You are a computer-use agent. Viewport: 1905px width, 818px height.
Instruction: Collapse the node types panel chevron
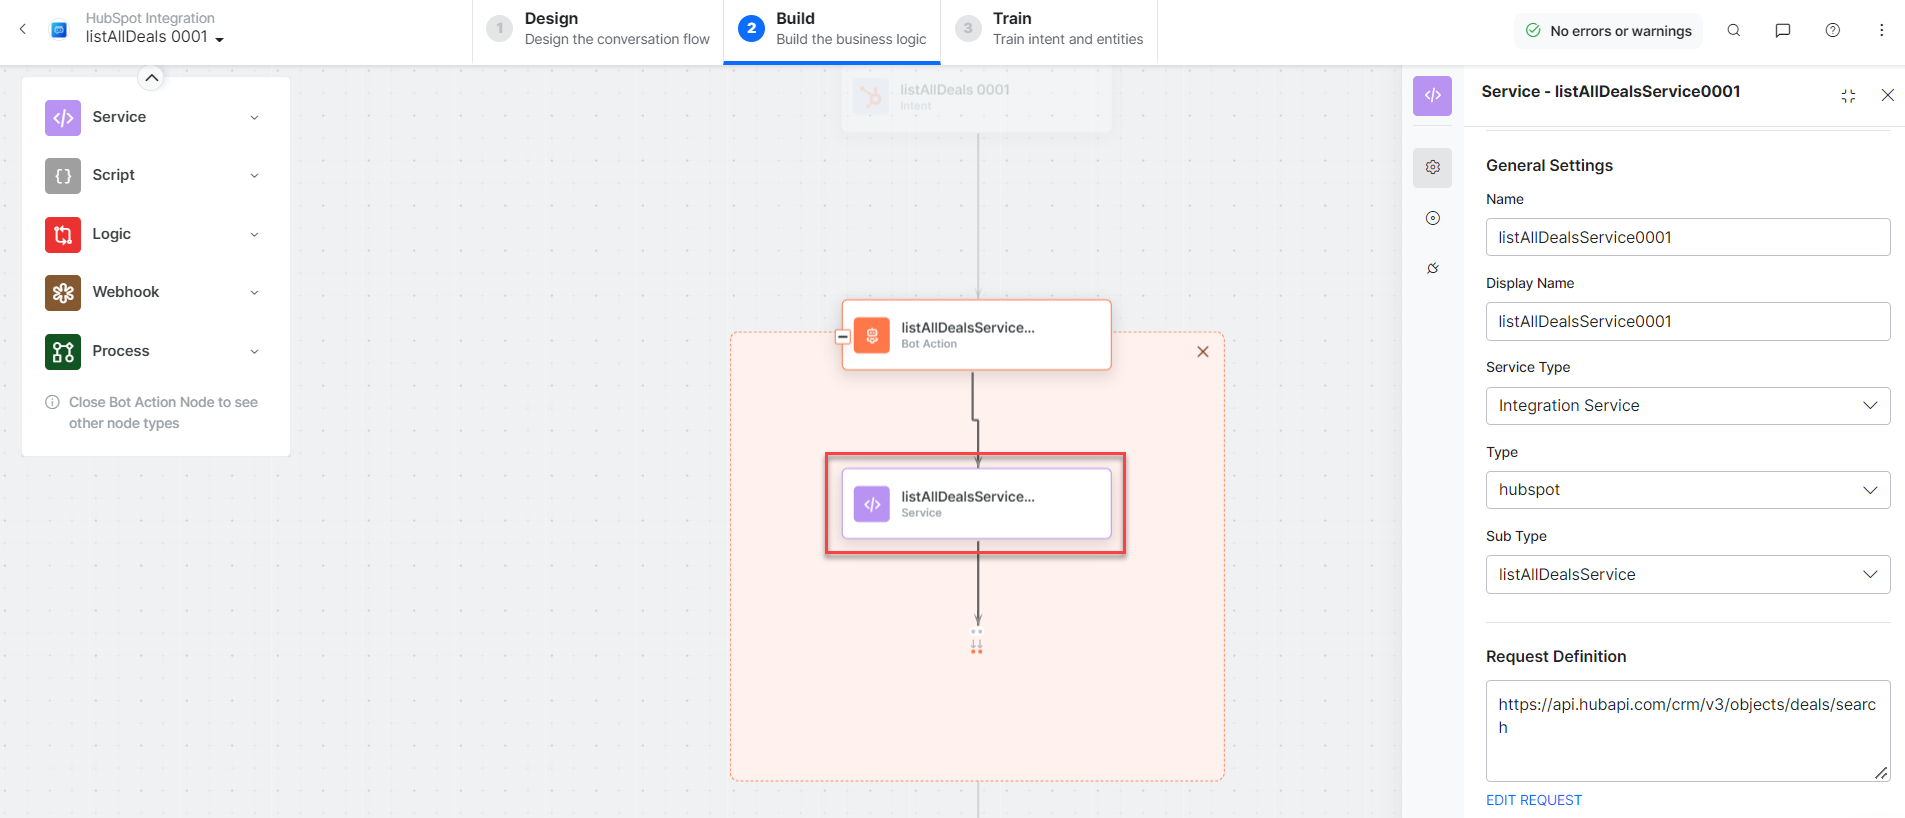click(151, 78)
